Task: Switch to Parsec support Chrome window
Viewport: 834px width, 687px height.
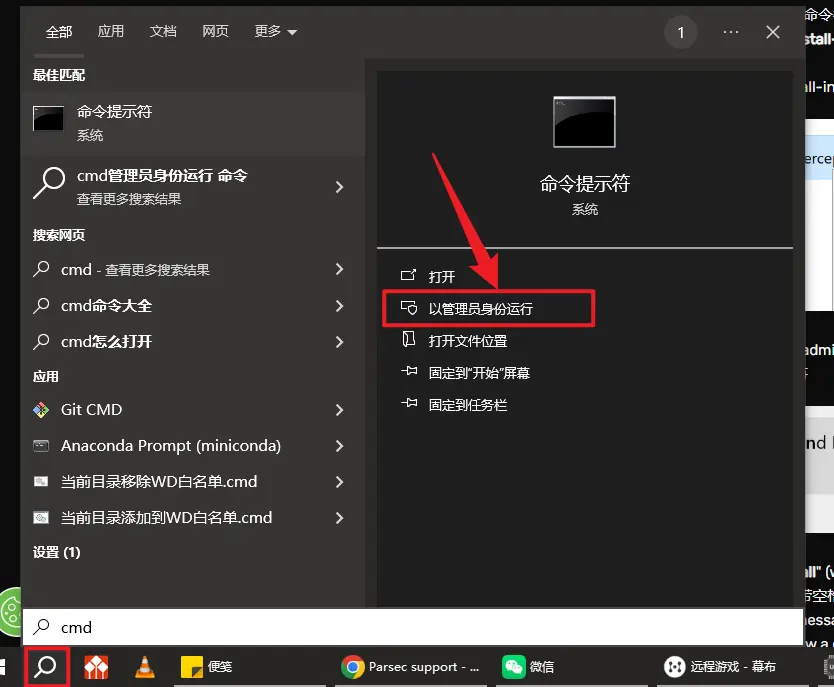Action: [x=412, y=667]
